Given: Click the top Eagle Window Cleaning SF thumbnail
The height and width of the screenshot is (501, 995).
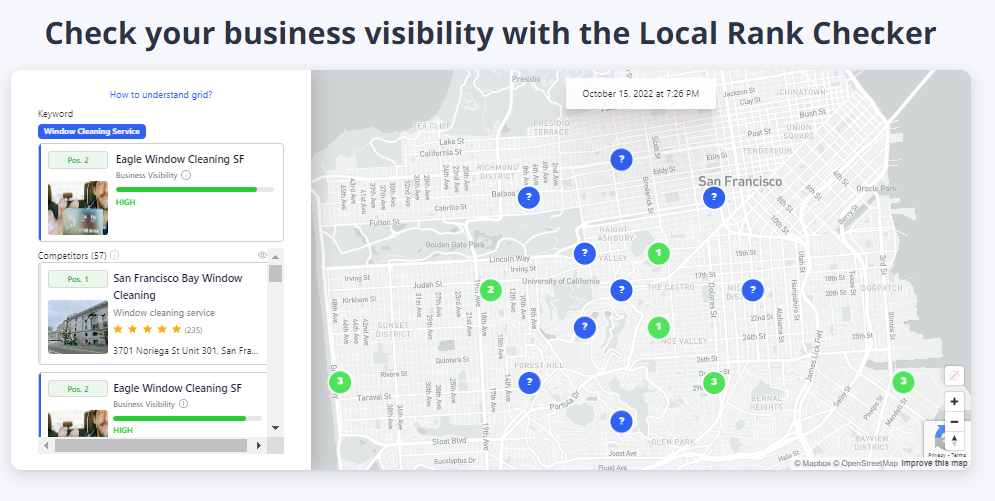Looking at the screenshot, I should 78,208.
